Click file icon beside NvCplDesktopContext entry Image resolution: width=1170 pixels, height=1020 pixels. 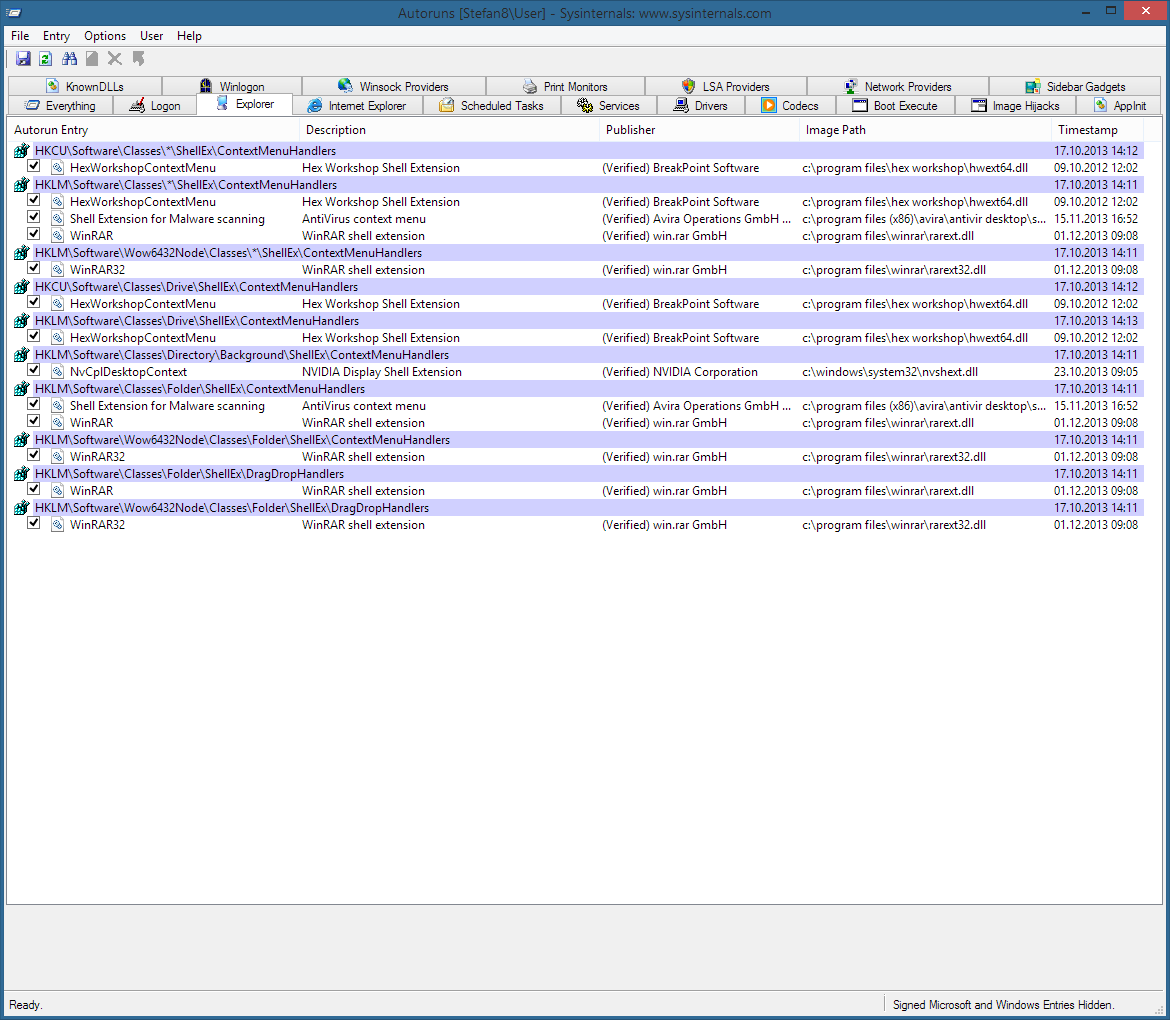click(x=57, y=372)
